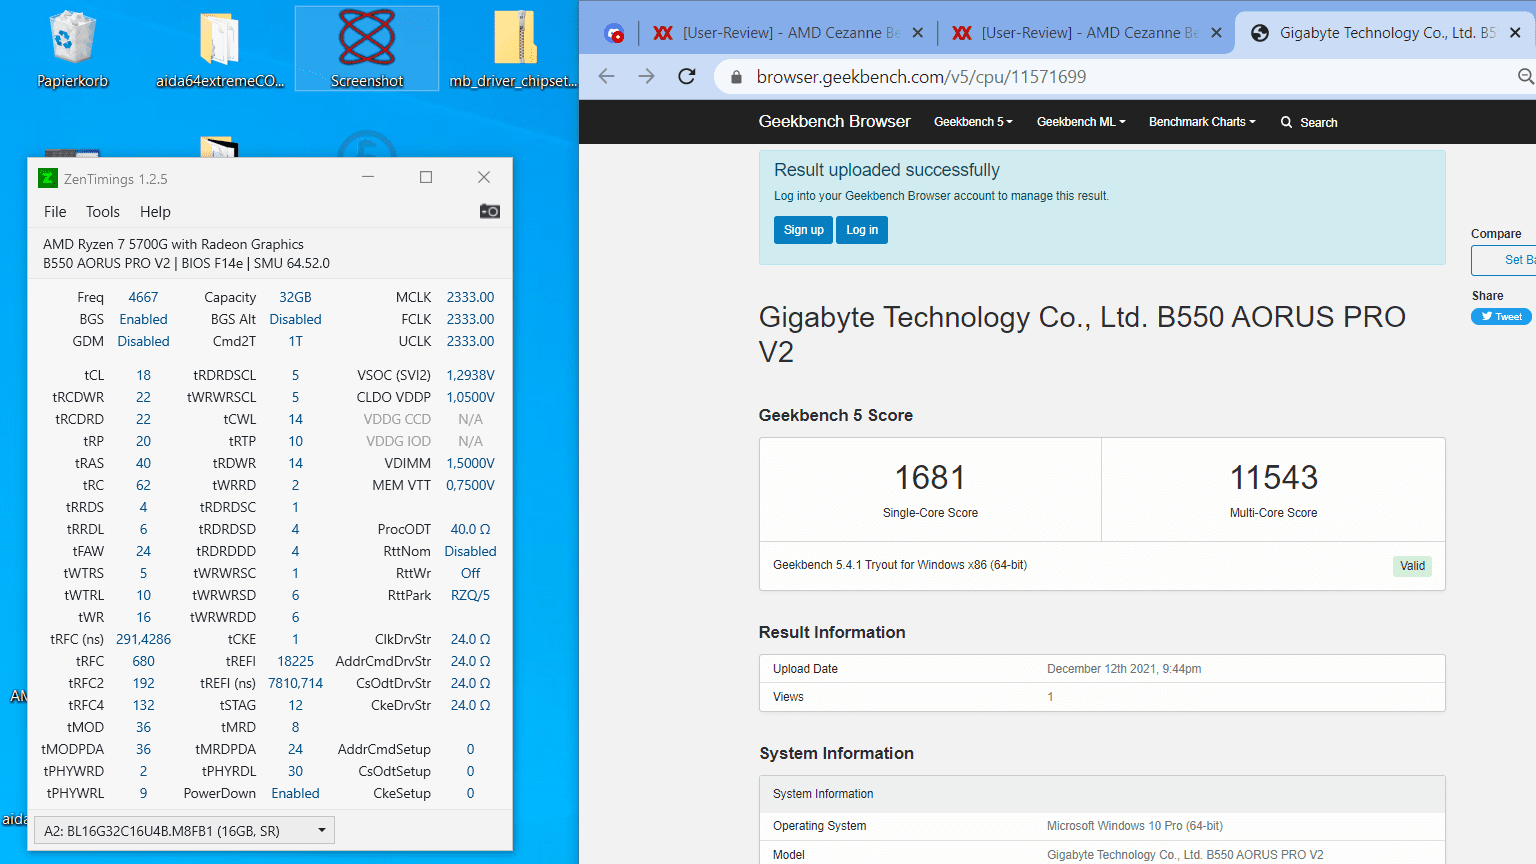This screenshot has height=864, width=1536.
Task: Click the Freq value 4667
Action: coord(143,297)
